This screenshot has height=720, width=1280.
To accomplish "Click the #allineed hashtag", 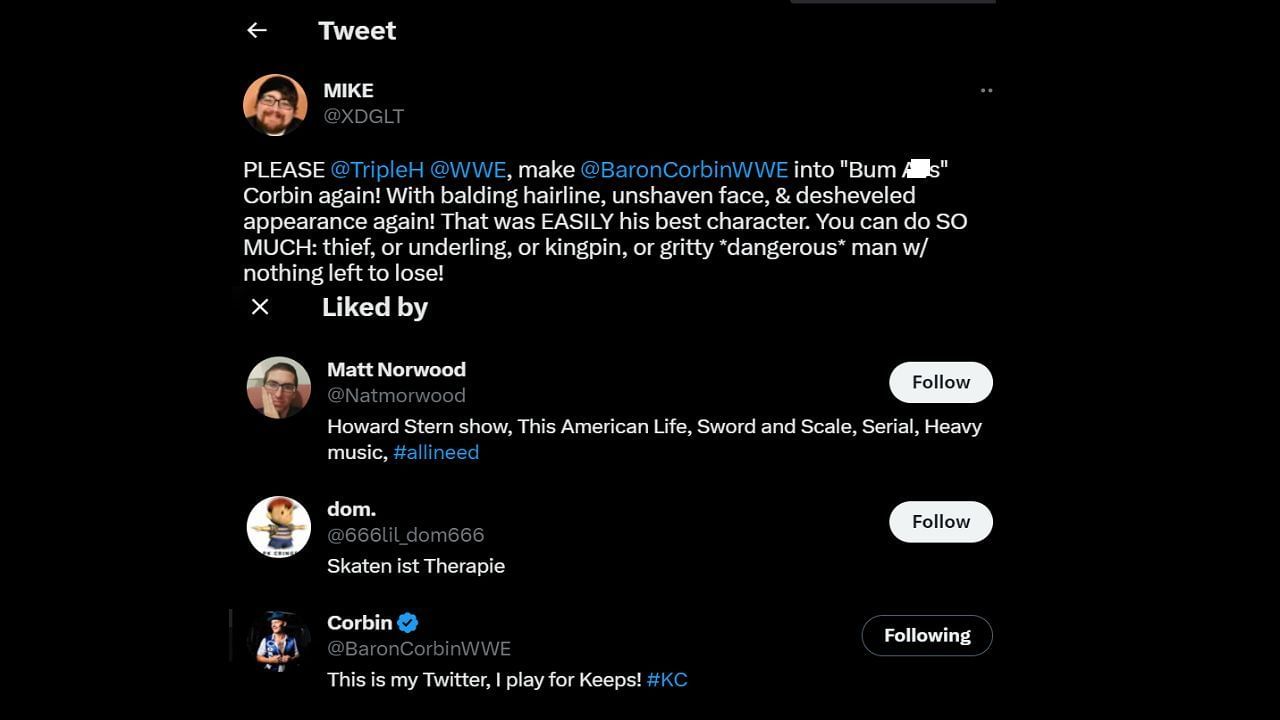I will [x=436, y=452].
